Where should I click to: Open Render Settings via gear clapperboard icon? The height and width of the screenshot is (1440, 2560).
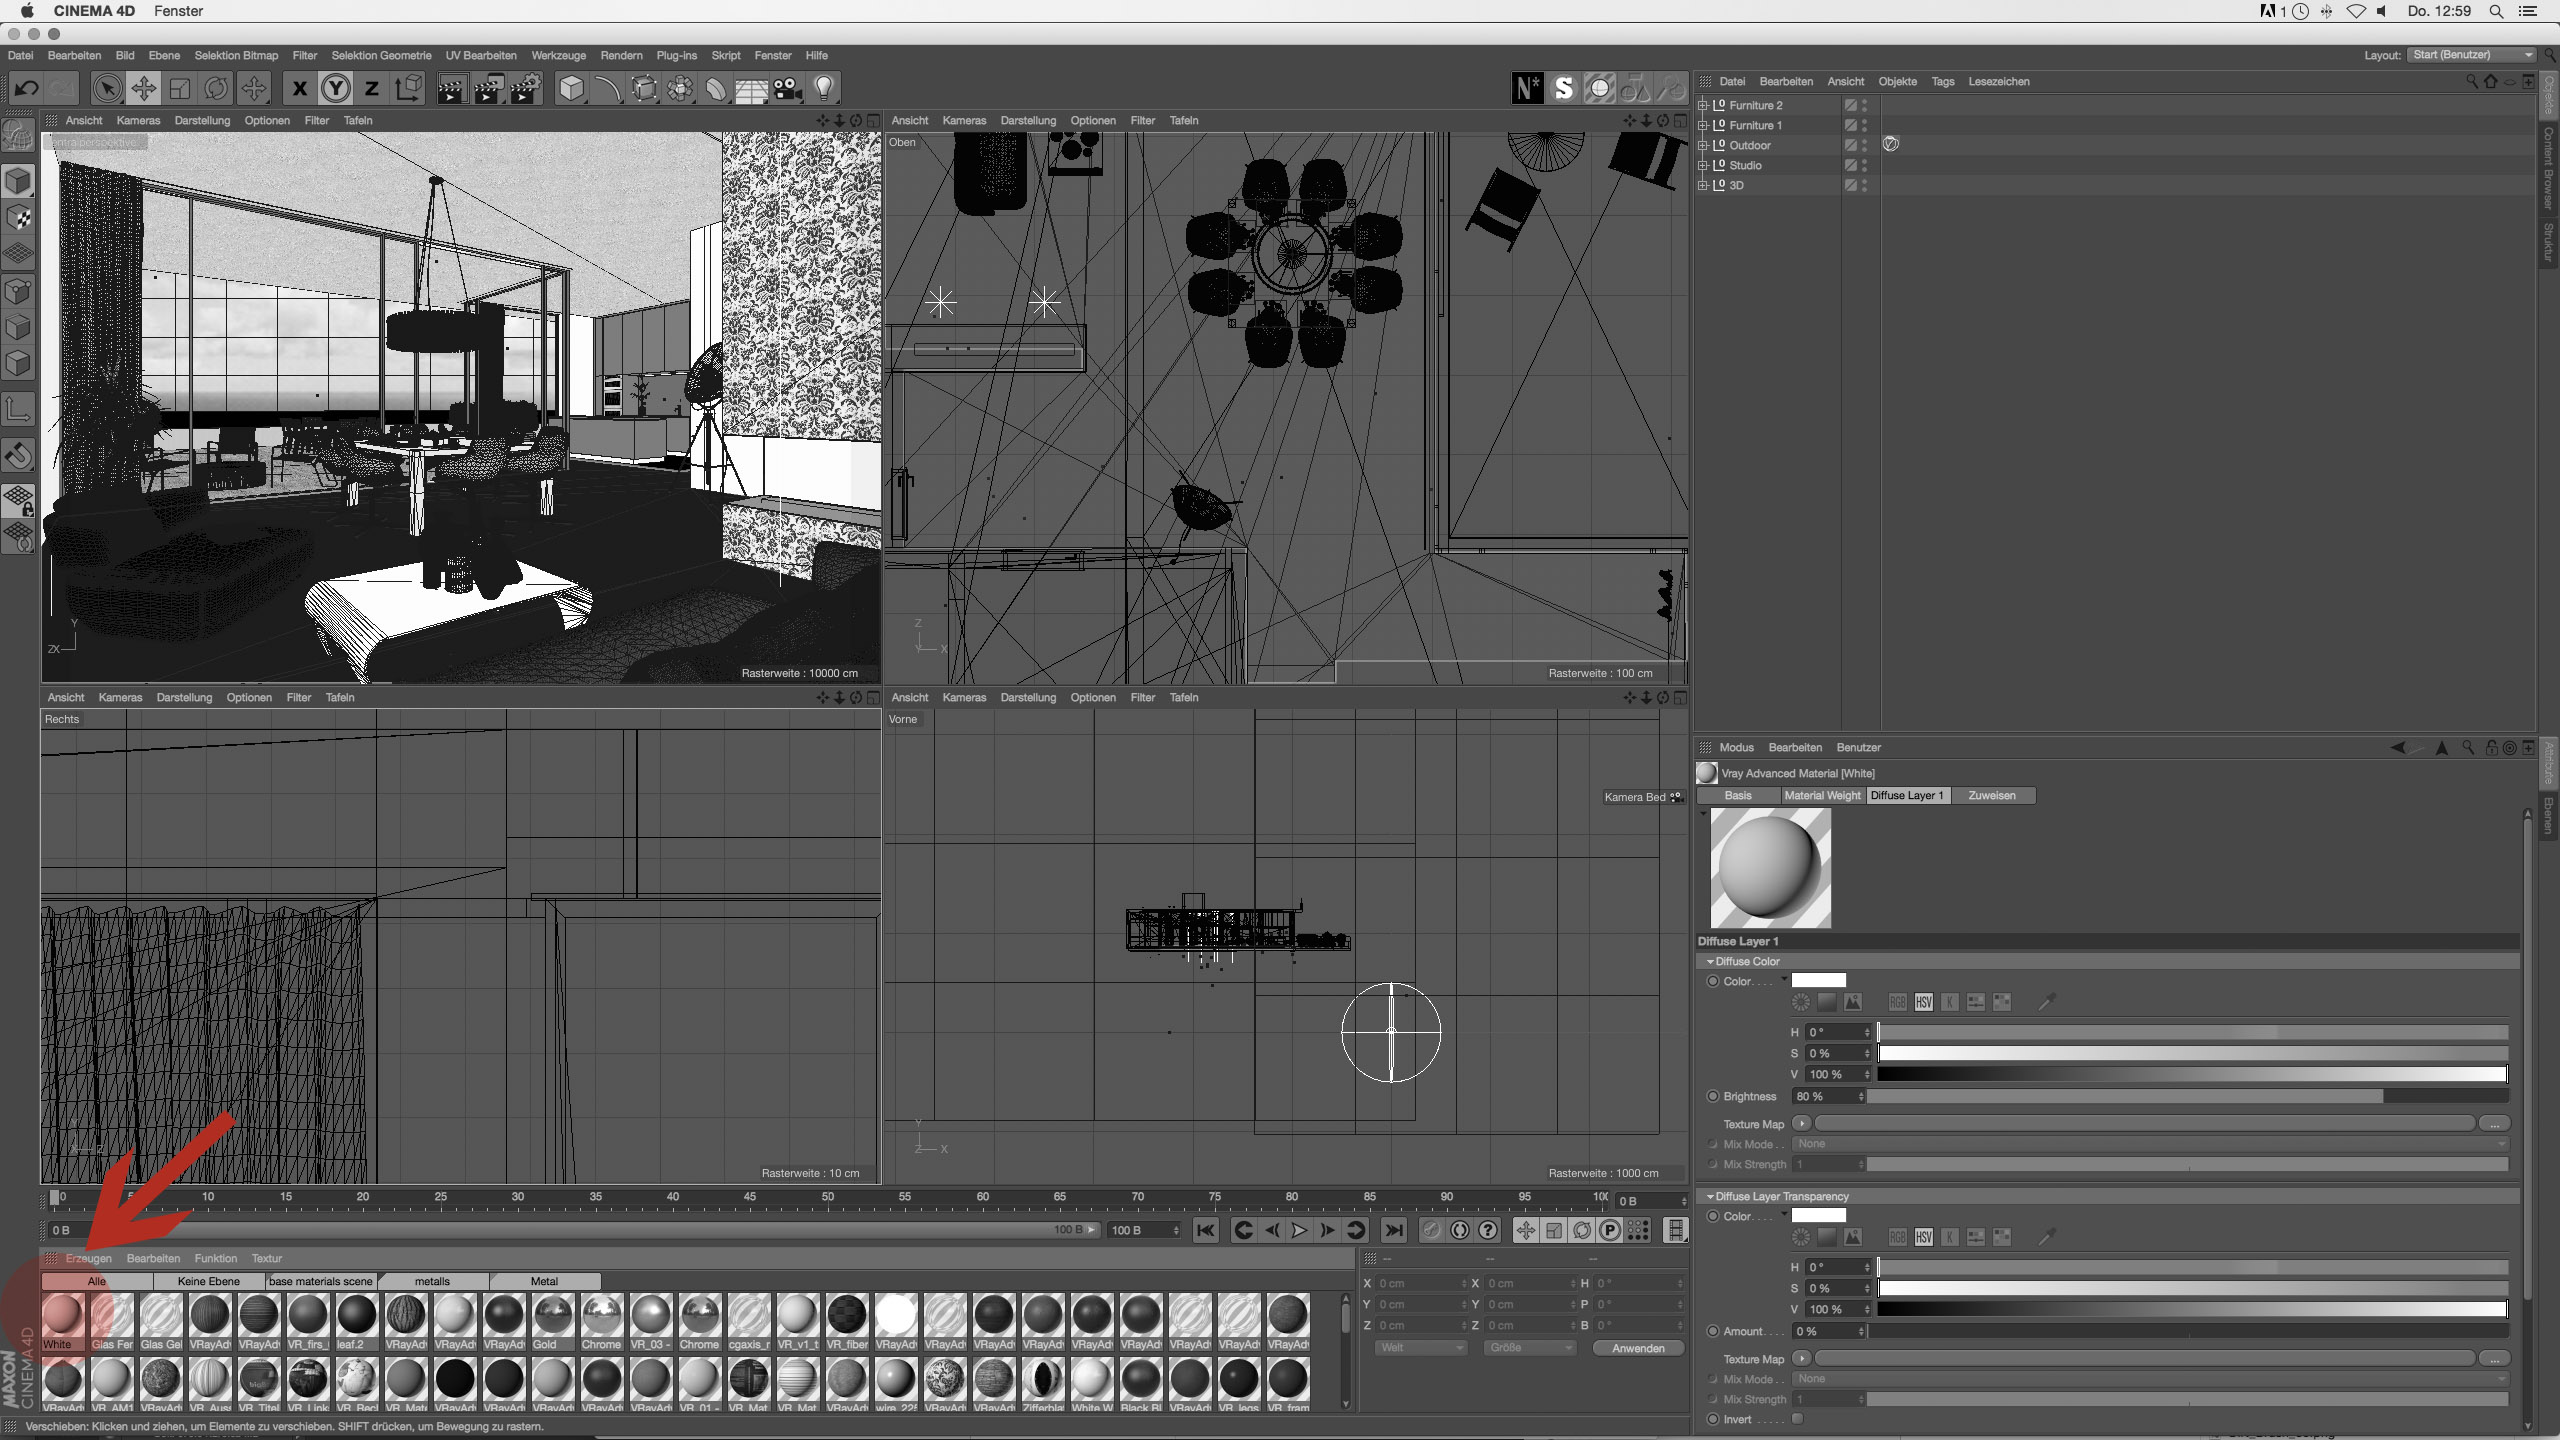coord(524,88)
